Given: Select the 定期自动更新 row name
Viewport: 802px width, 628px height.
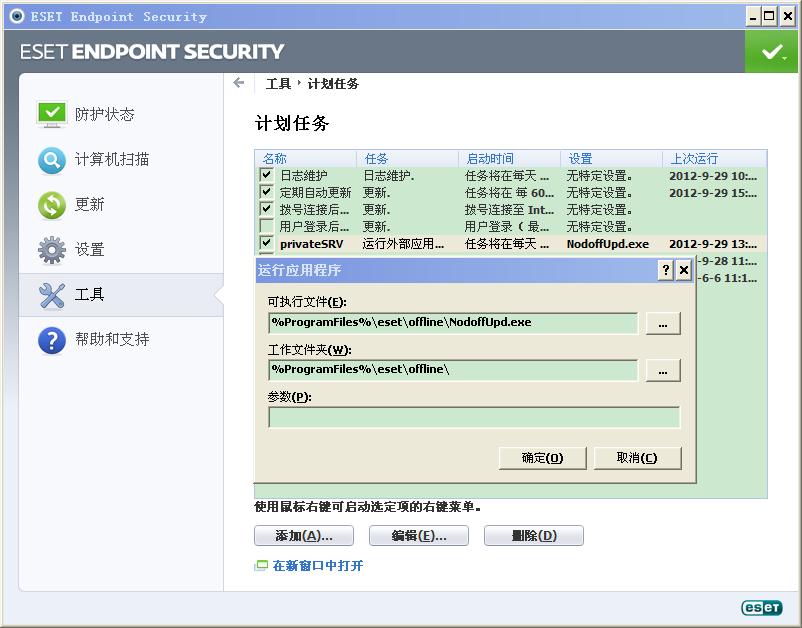Looking at the screenshot, I should point(316,193).
